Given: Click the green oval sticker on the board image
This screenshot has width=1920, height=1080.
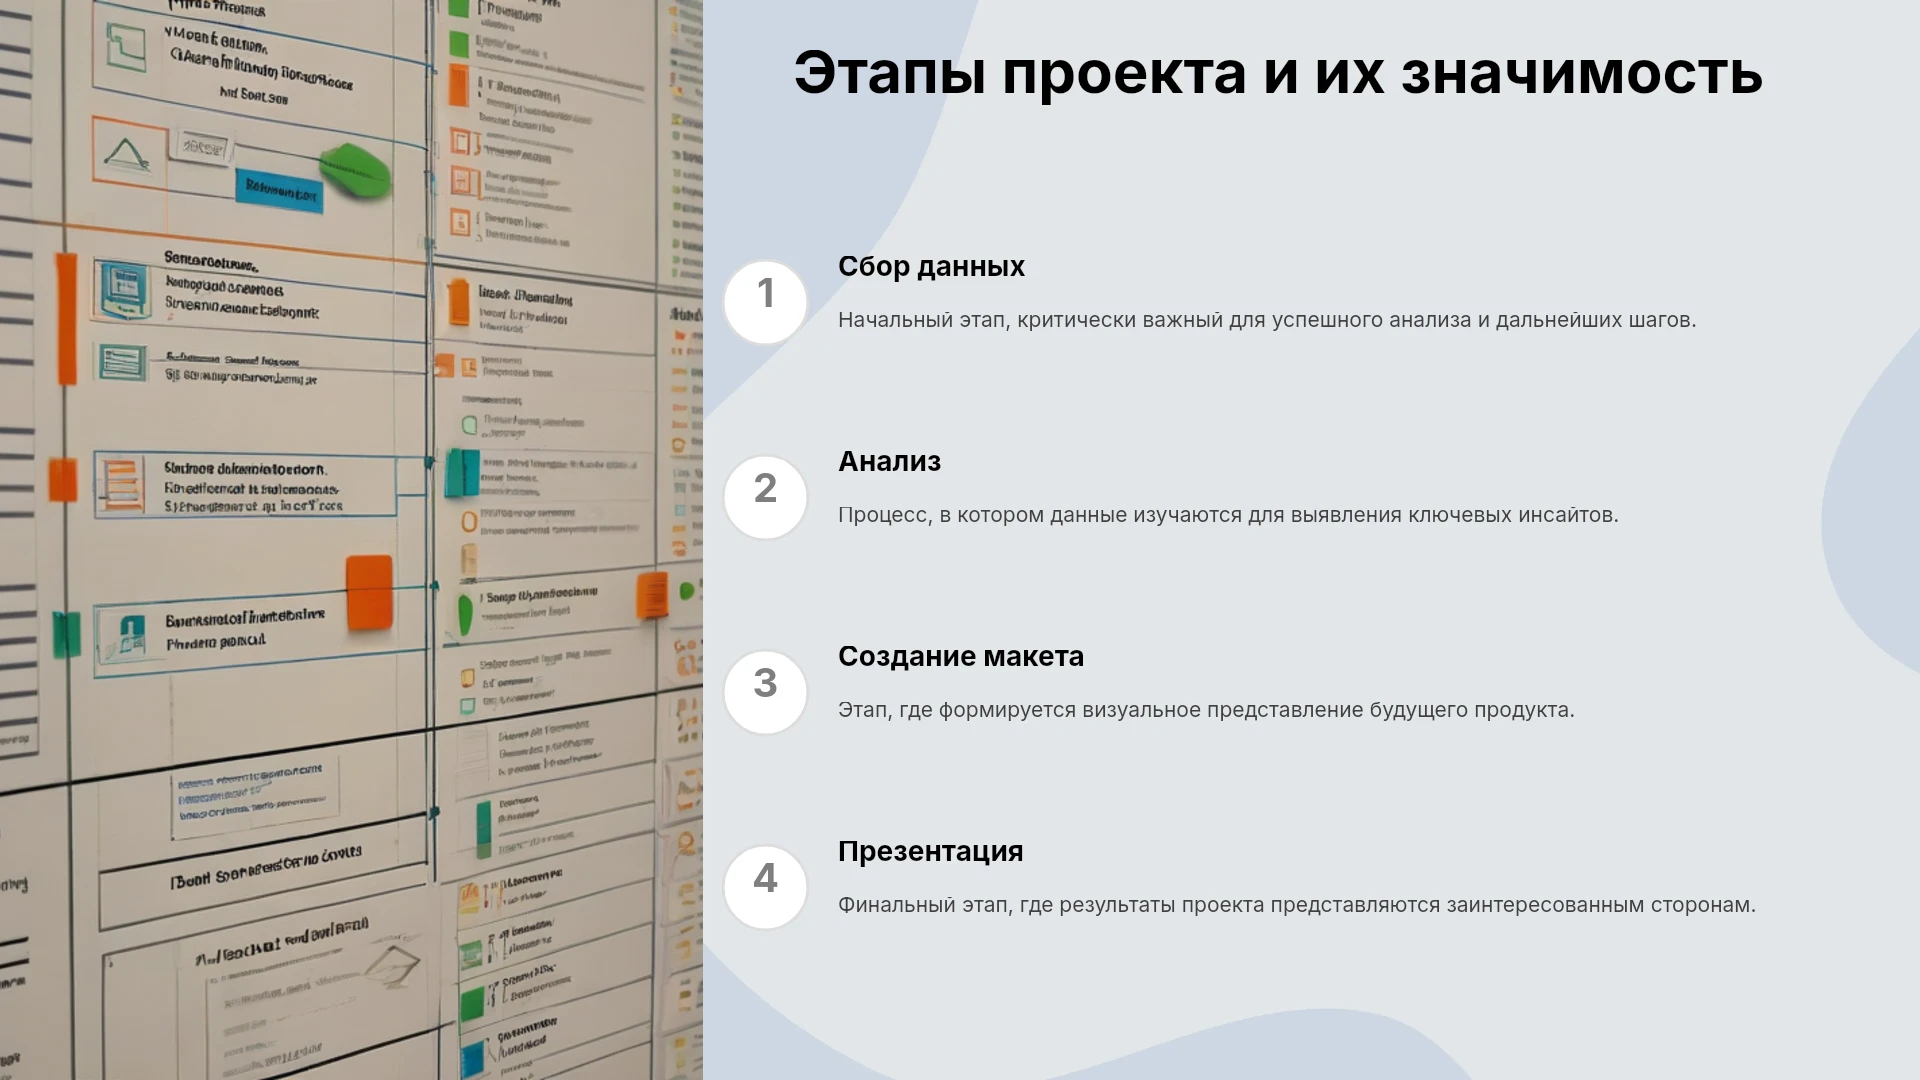Looking at the screenshot, I should [355, 169].
